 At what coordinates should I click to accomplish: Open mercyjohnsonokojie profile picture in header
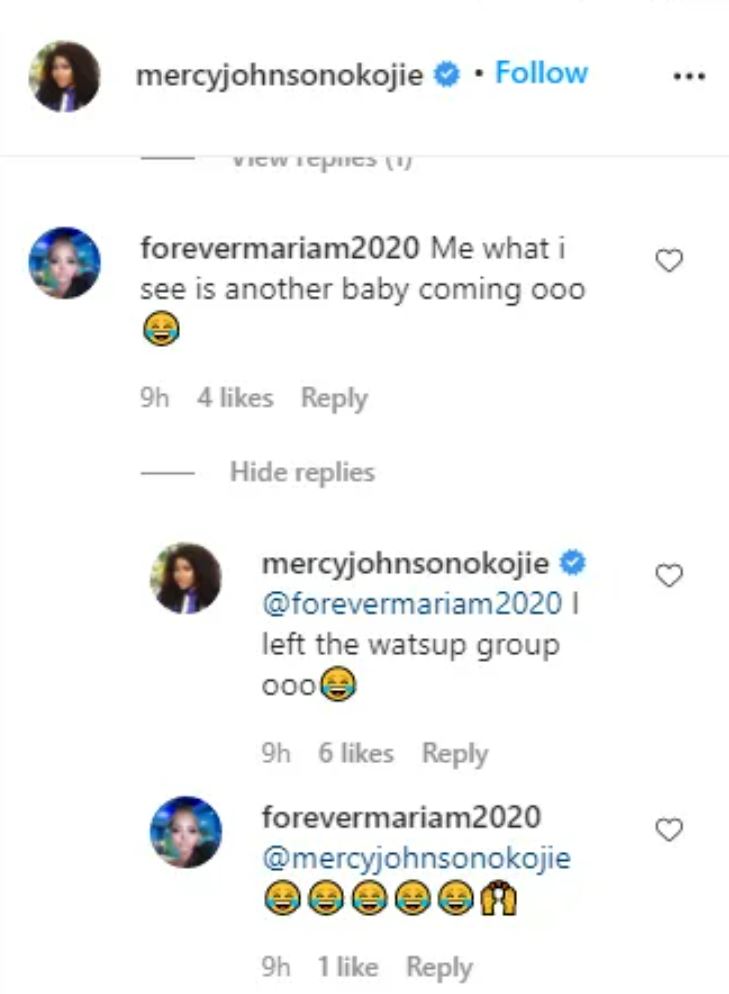(66, 76)
